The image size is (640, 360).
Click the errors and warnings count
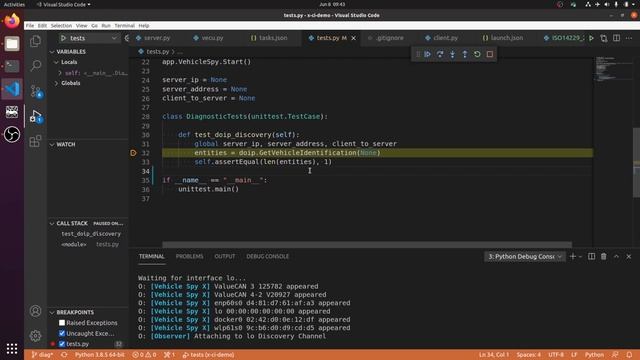[x=144, y=355]
